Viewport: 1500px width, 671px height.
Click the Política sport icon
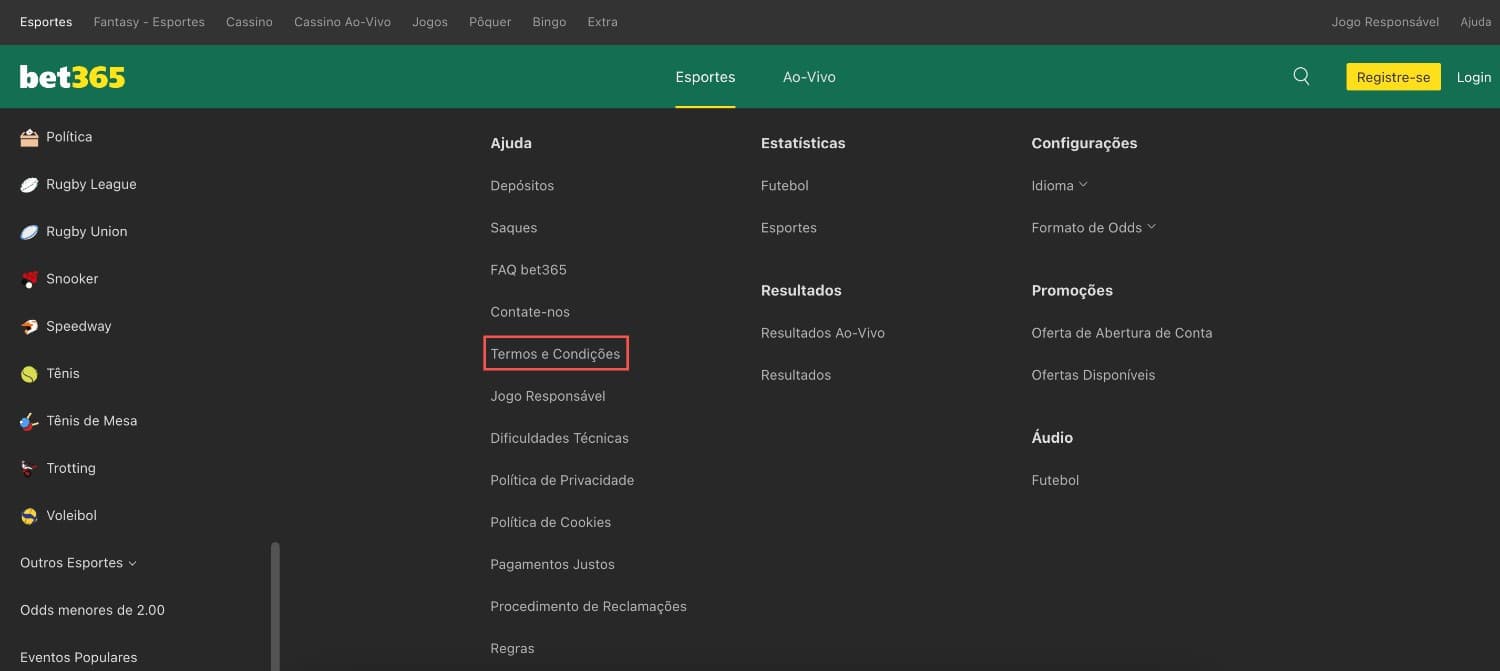point(29,137)
